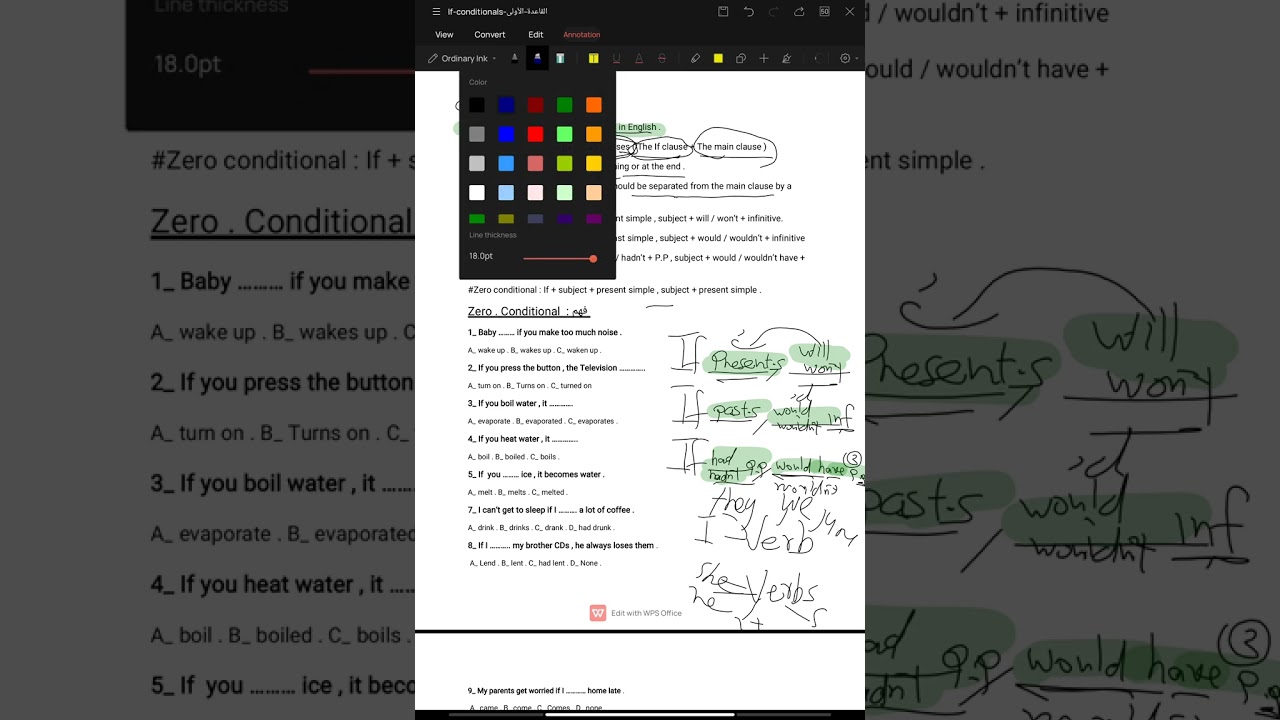
Task: Pick the dark navy blue swatch
Action: point(506,105)
